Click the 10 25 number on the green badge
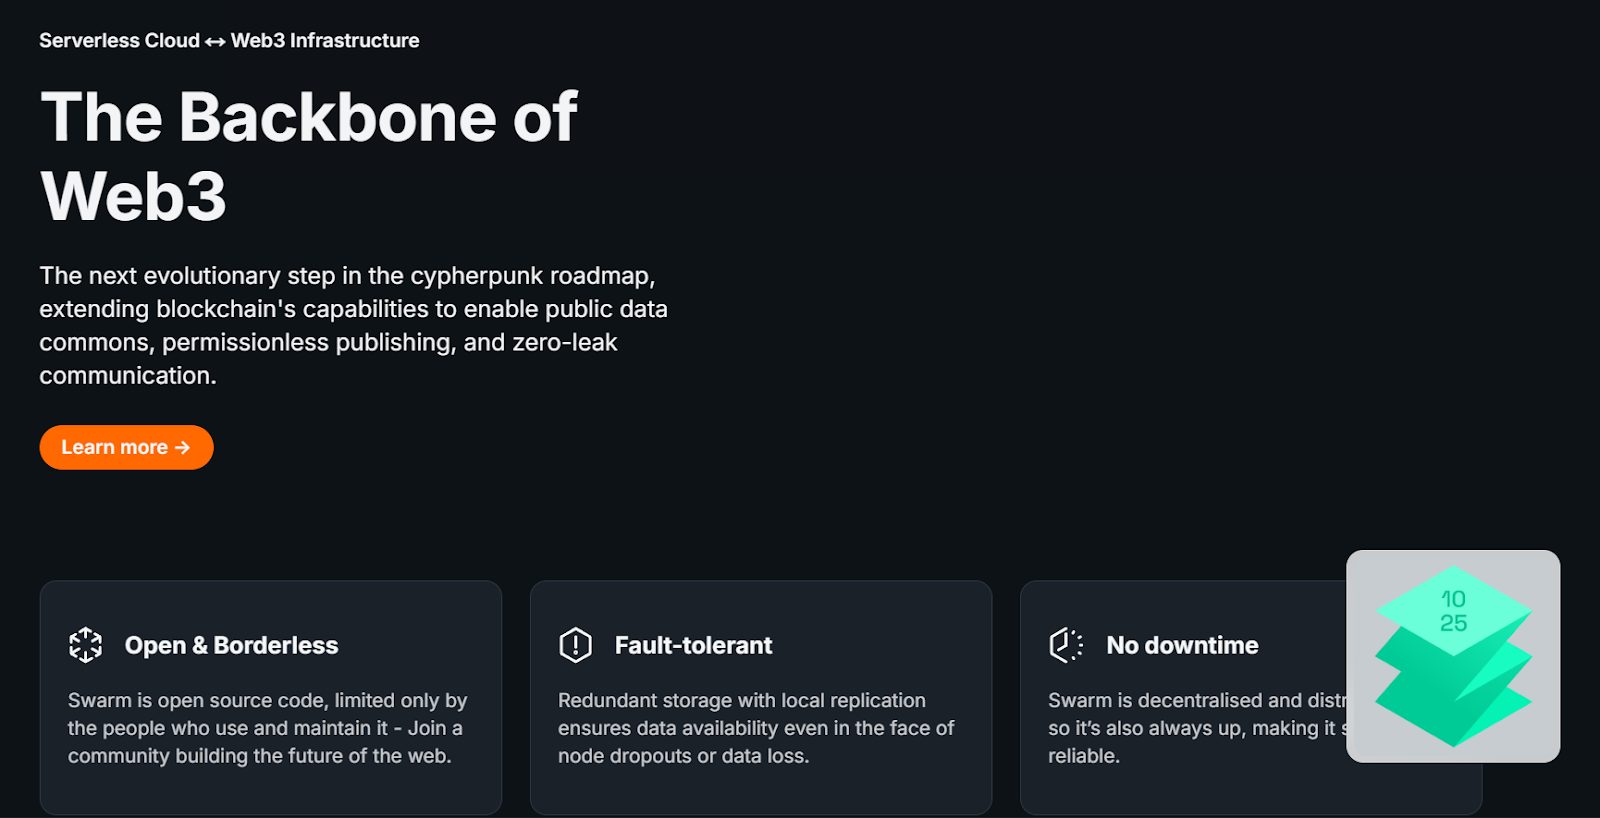Image resolution: width=1600 pixels, height=818 pixels. (1453, 611)
